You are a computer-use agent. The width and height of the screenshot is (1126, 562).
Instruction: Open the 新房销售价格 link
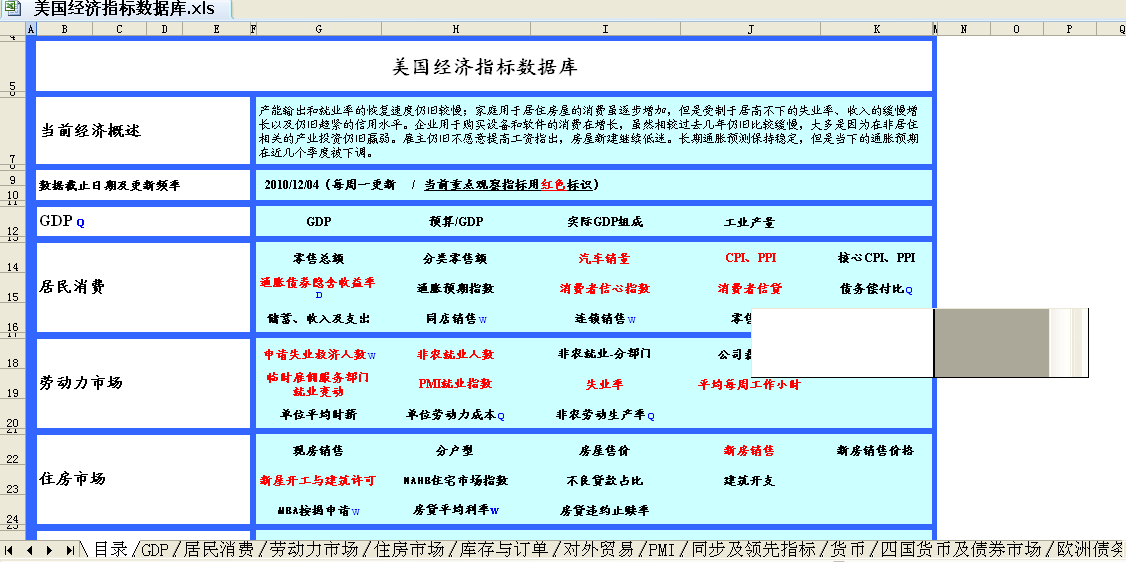click(x=876, y=451)
